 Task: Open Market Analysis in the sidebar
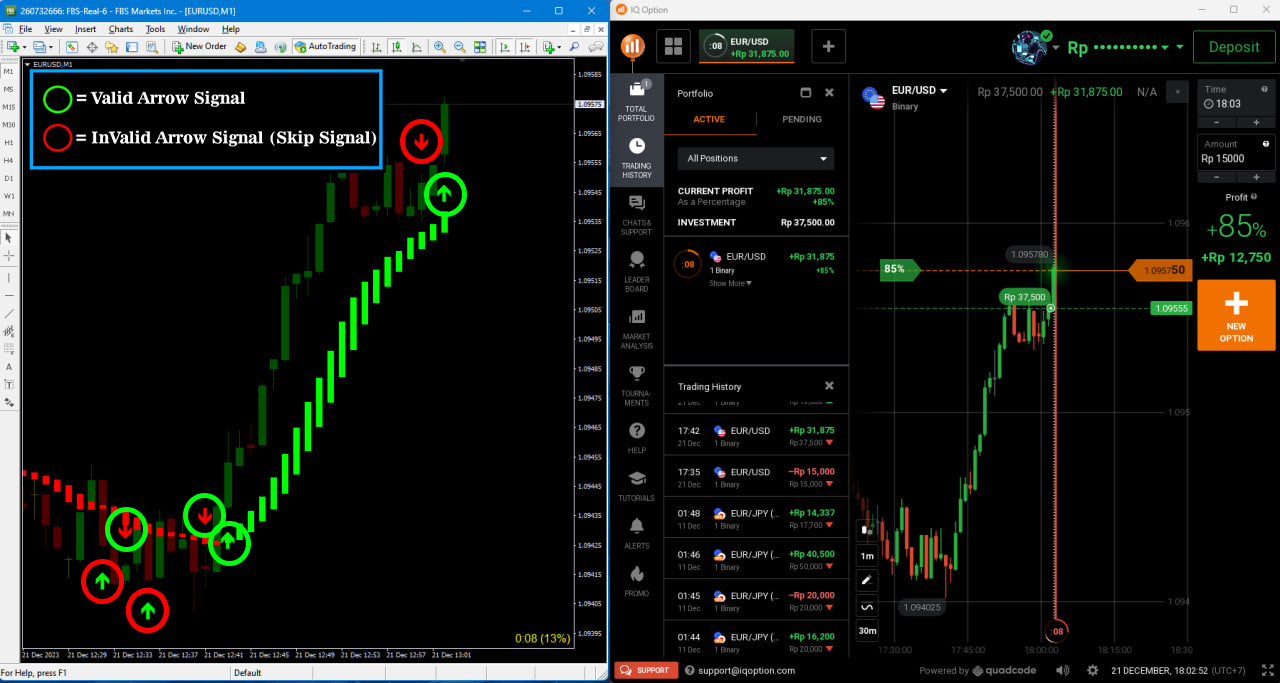pyautogui.click(x=636, y=329)
